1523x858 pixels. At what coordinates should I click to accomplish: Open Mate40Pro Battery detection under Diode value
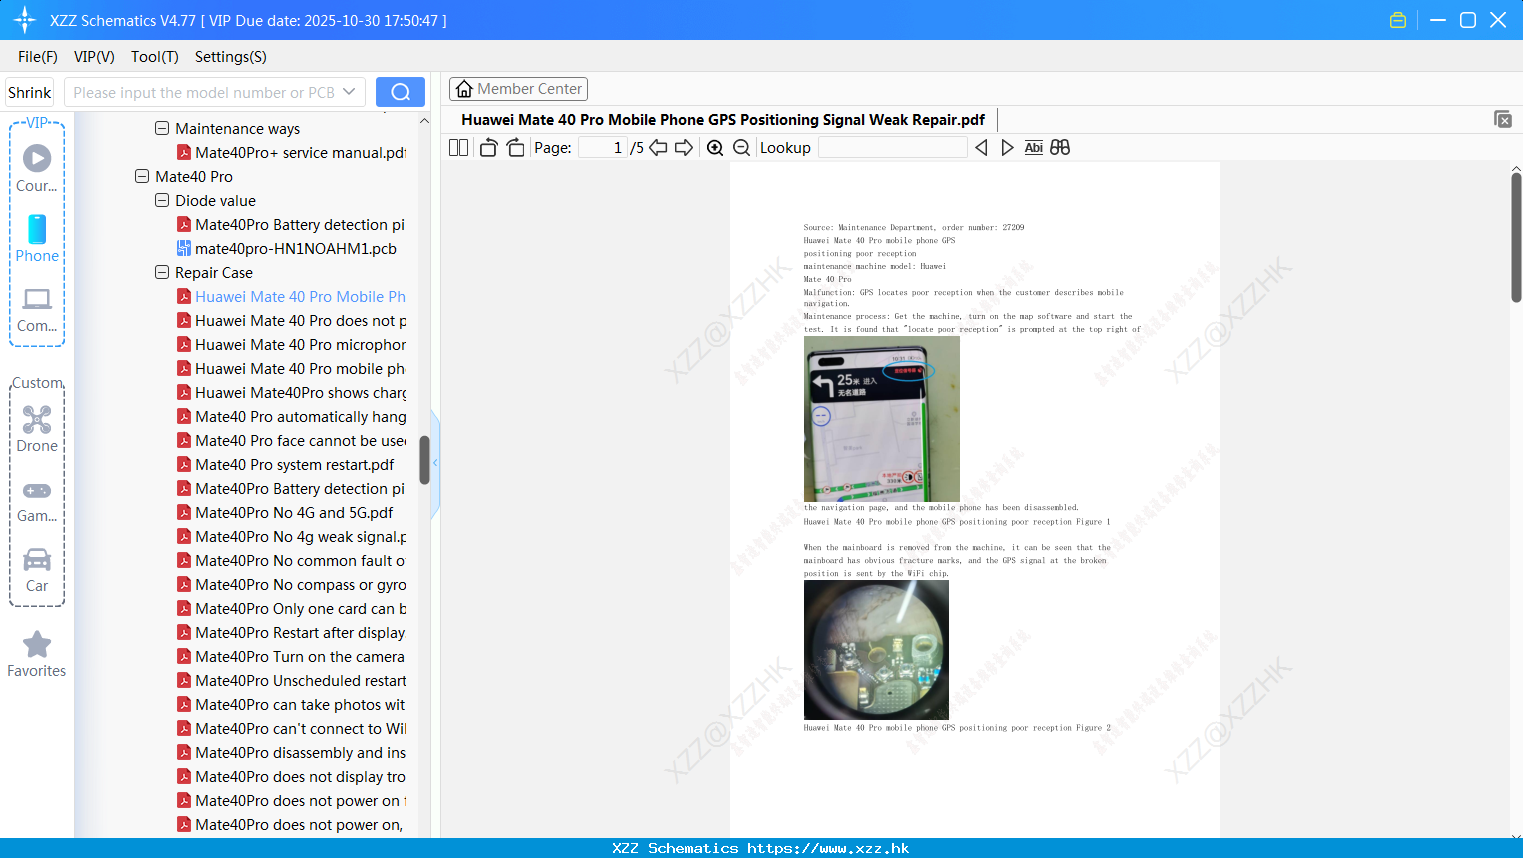click(291, 224)
